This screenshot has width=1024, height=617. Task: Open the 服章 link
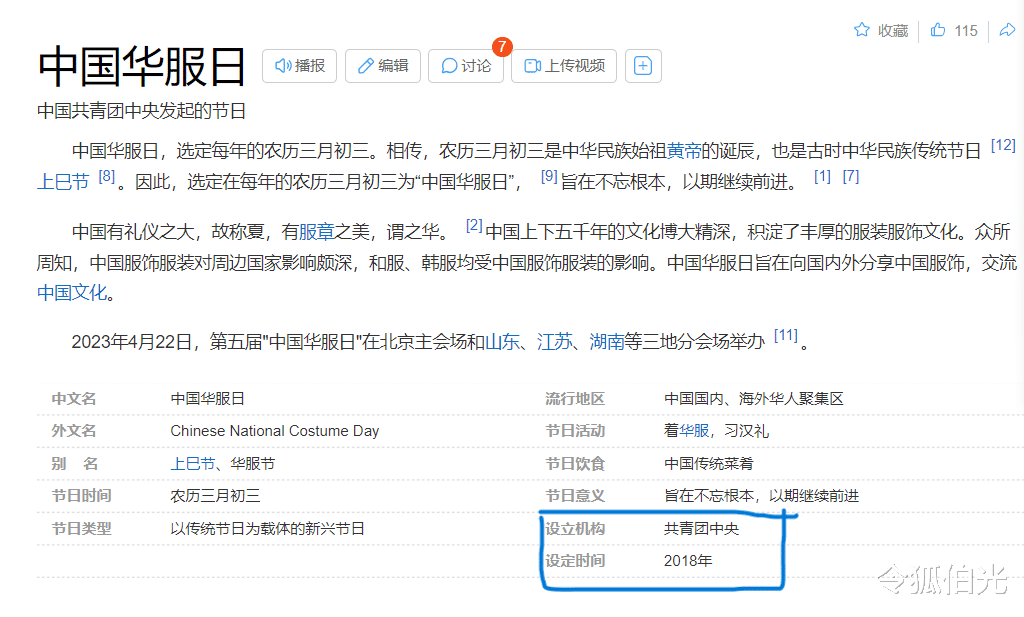click(x=316, y=232)
